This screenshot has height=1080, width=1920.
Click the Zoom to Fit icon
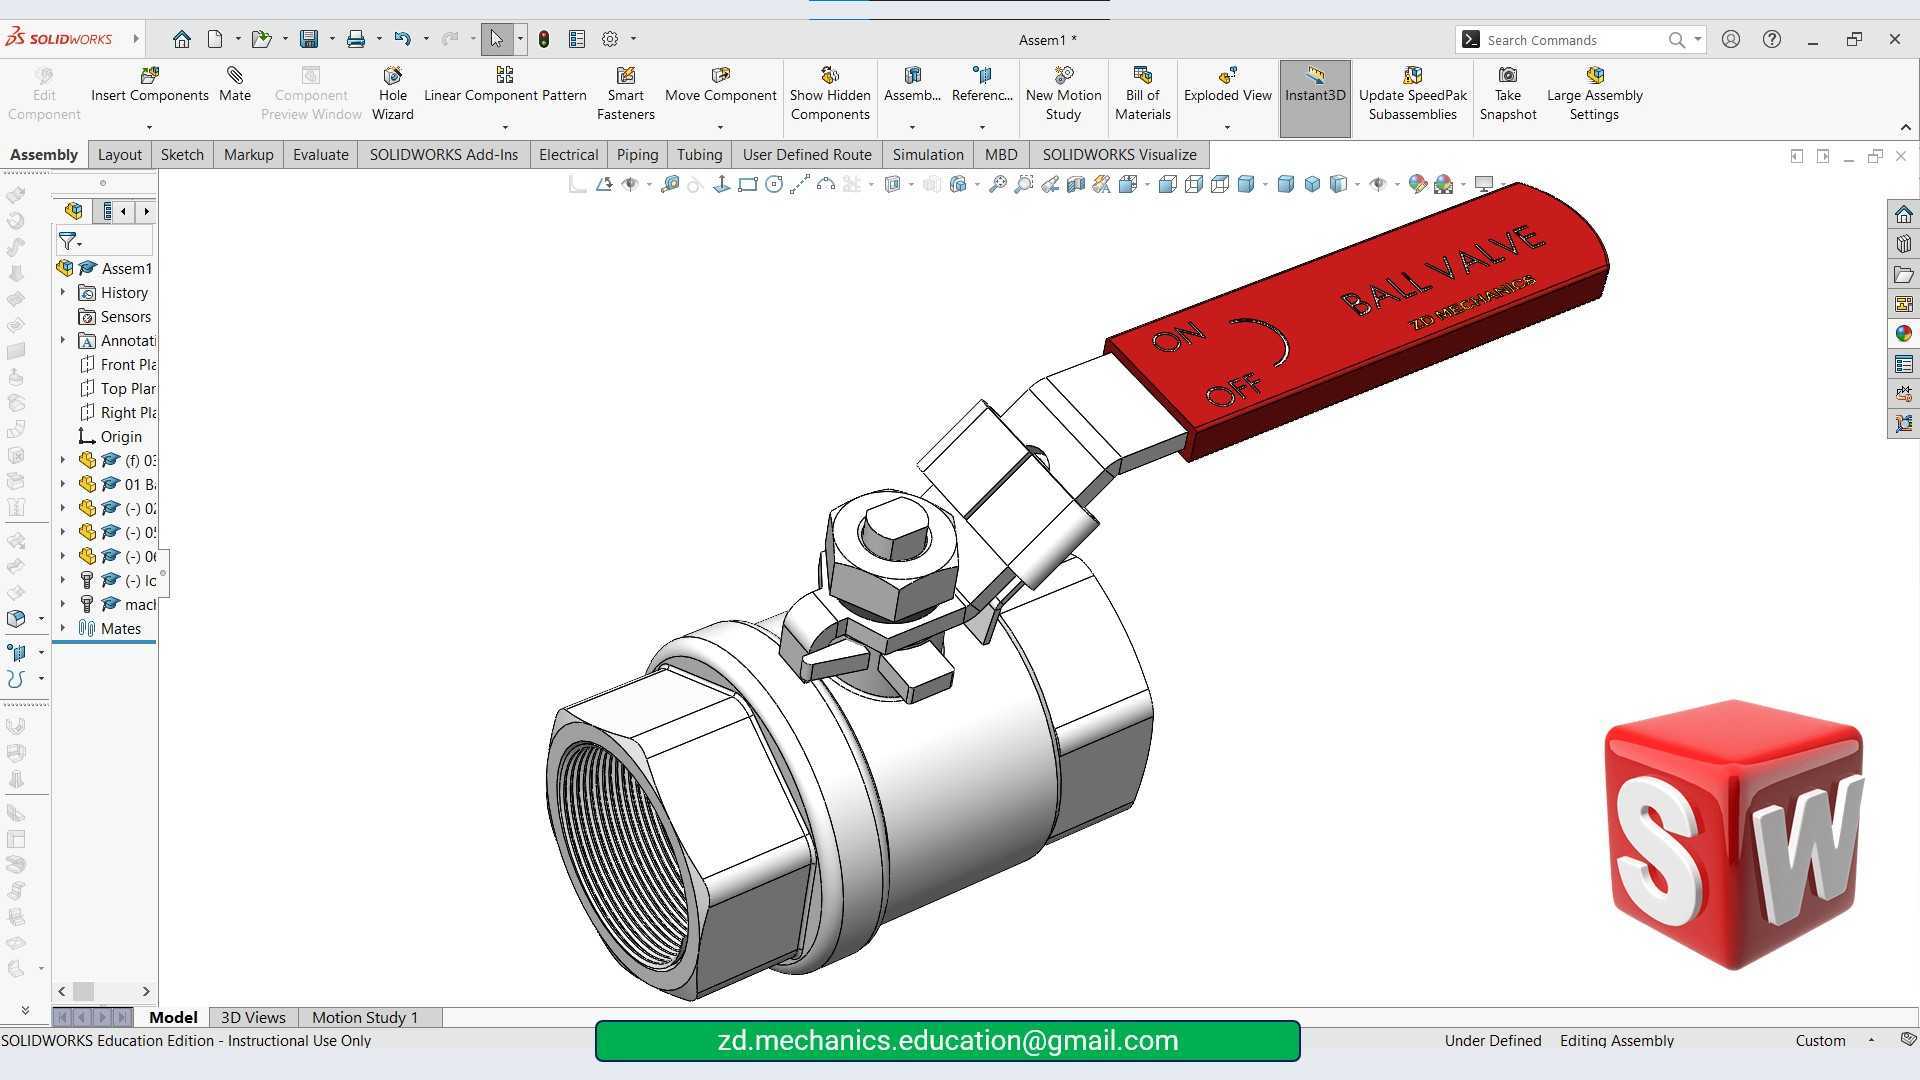[x=997, y=184]
